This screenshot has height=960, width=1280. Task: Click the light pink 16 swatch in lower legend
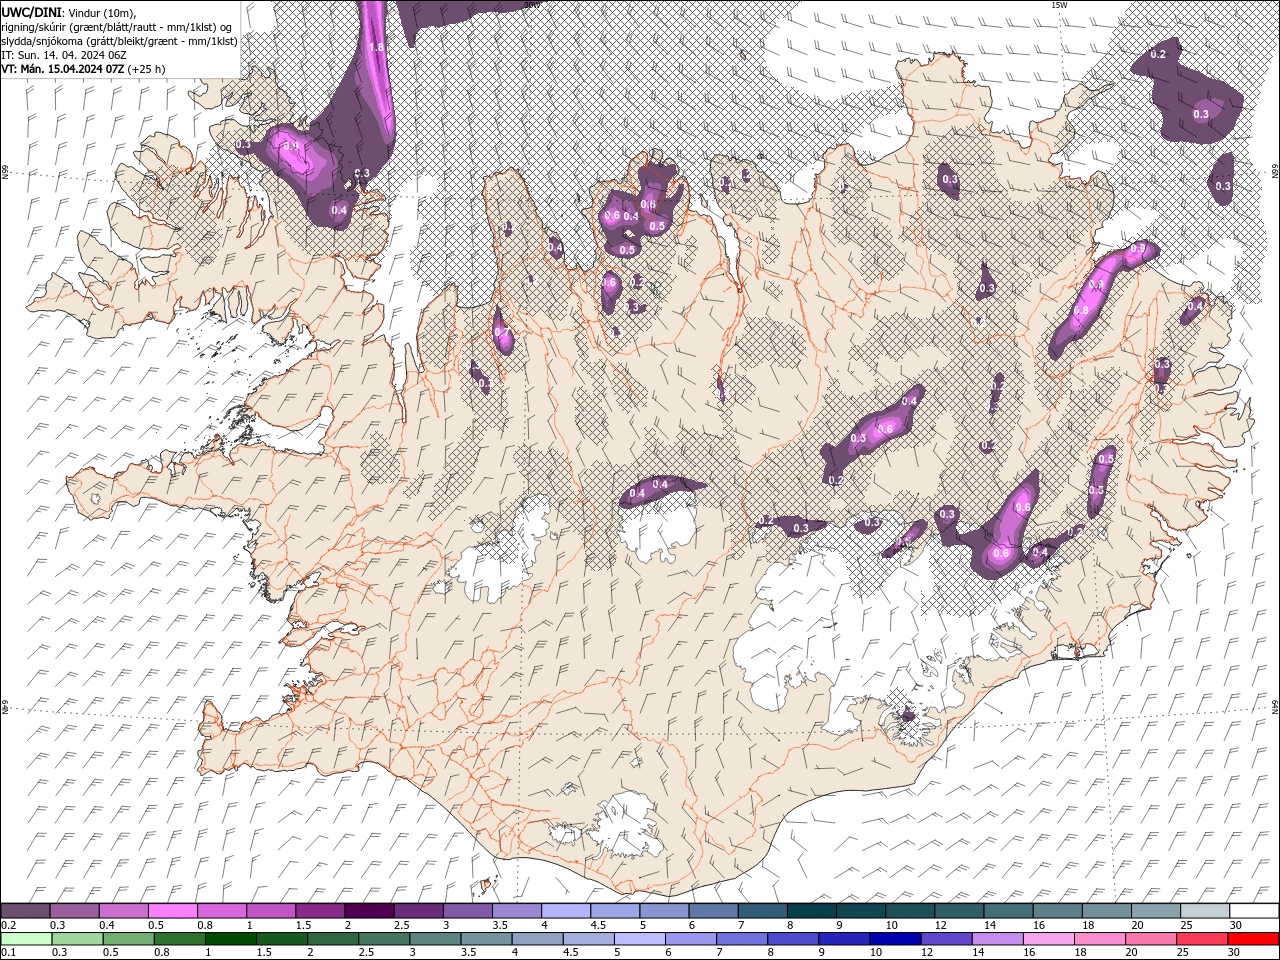tap(1047, 938)
